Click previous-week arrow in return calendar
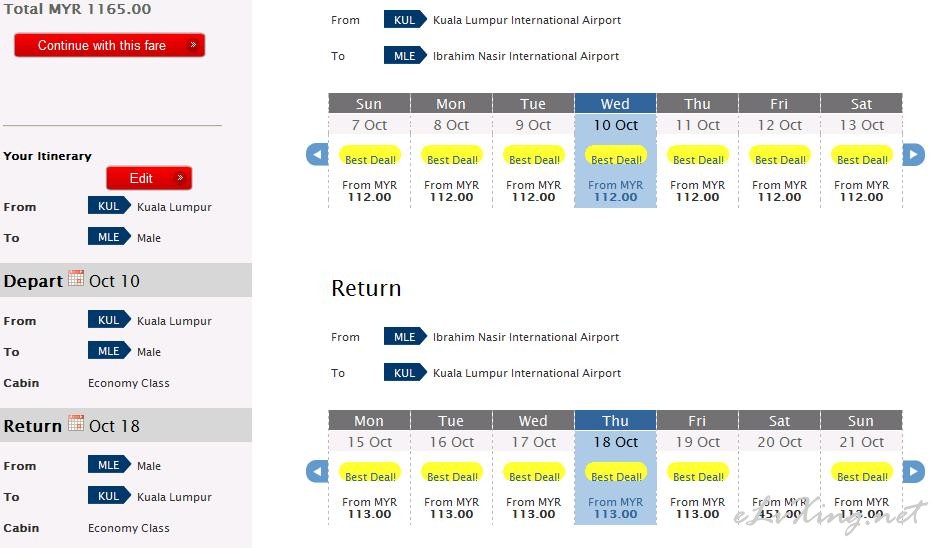Screen dimensions: 938x548 coord(317,471)
